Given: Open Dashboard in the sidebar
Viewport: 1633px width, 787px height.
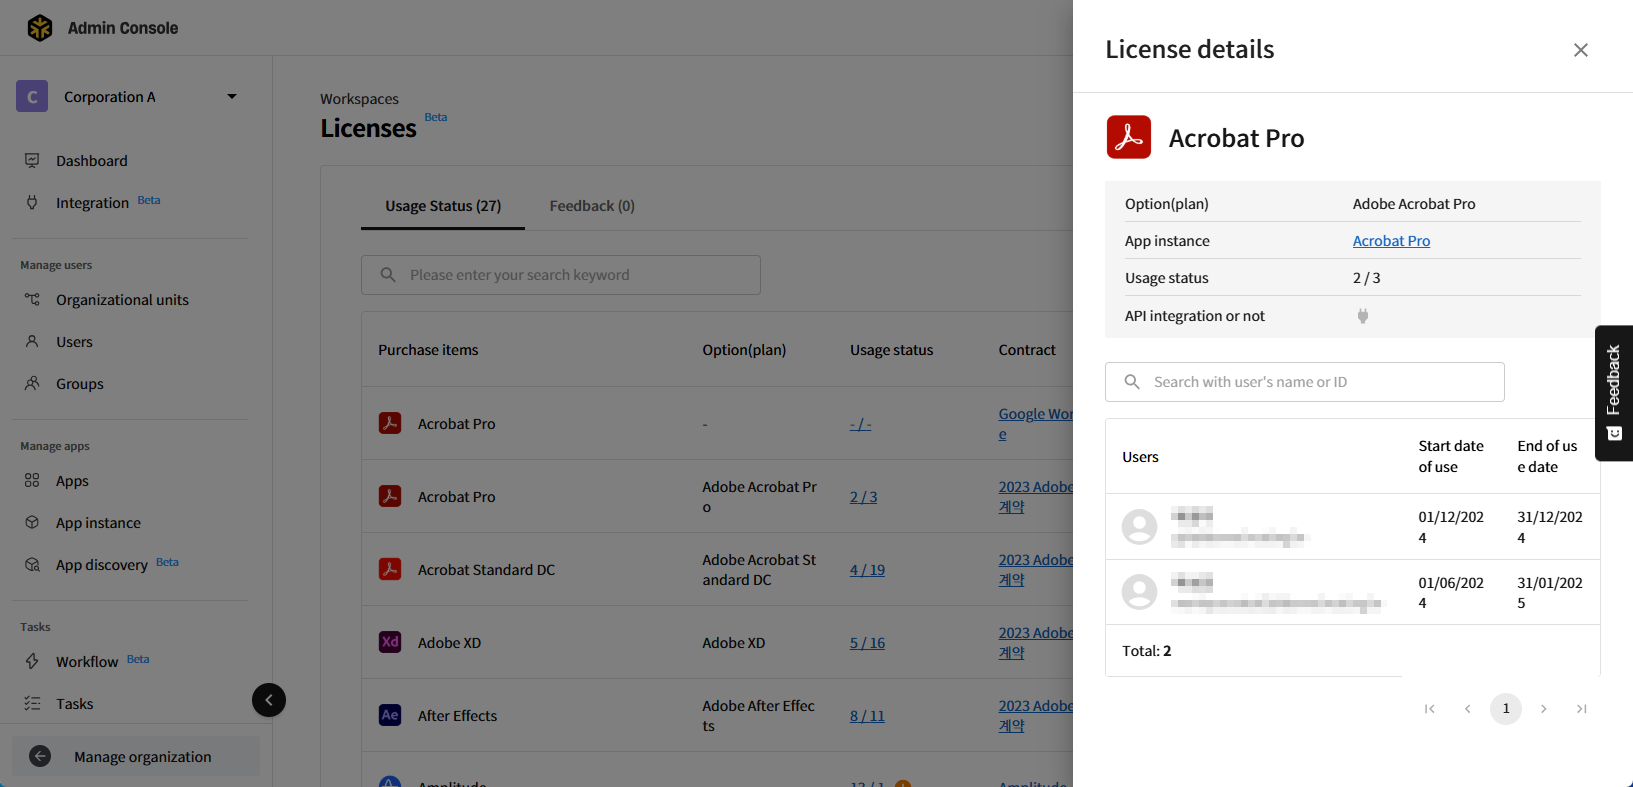Looking at the screenshot, I should coord(92,161).
